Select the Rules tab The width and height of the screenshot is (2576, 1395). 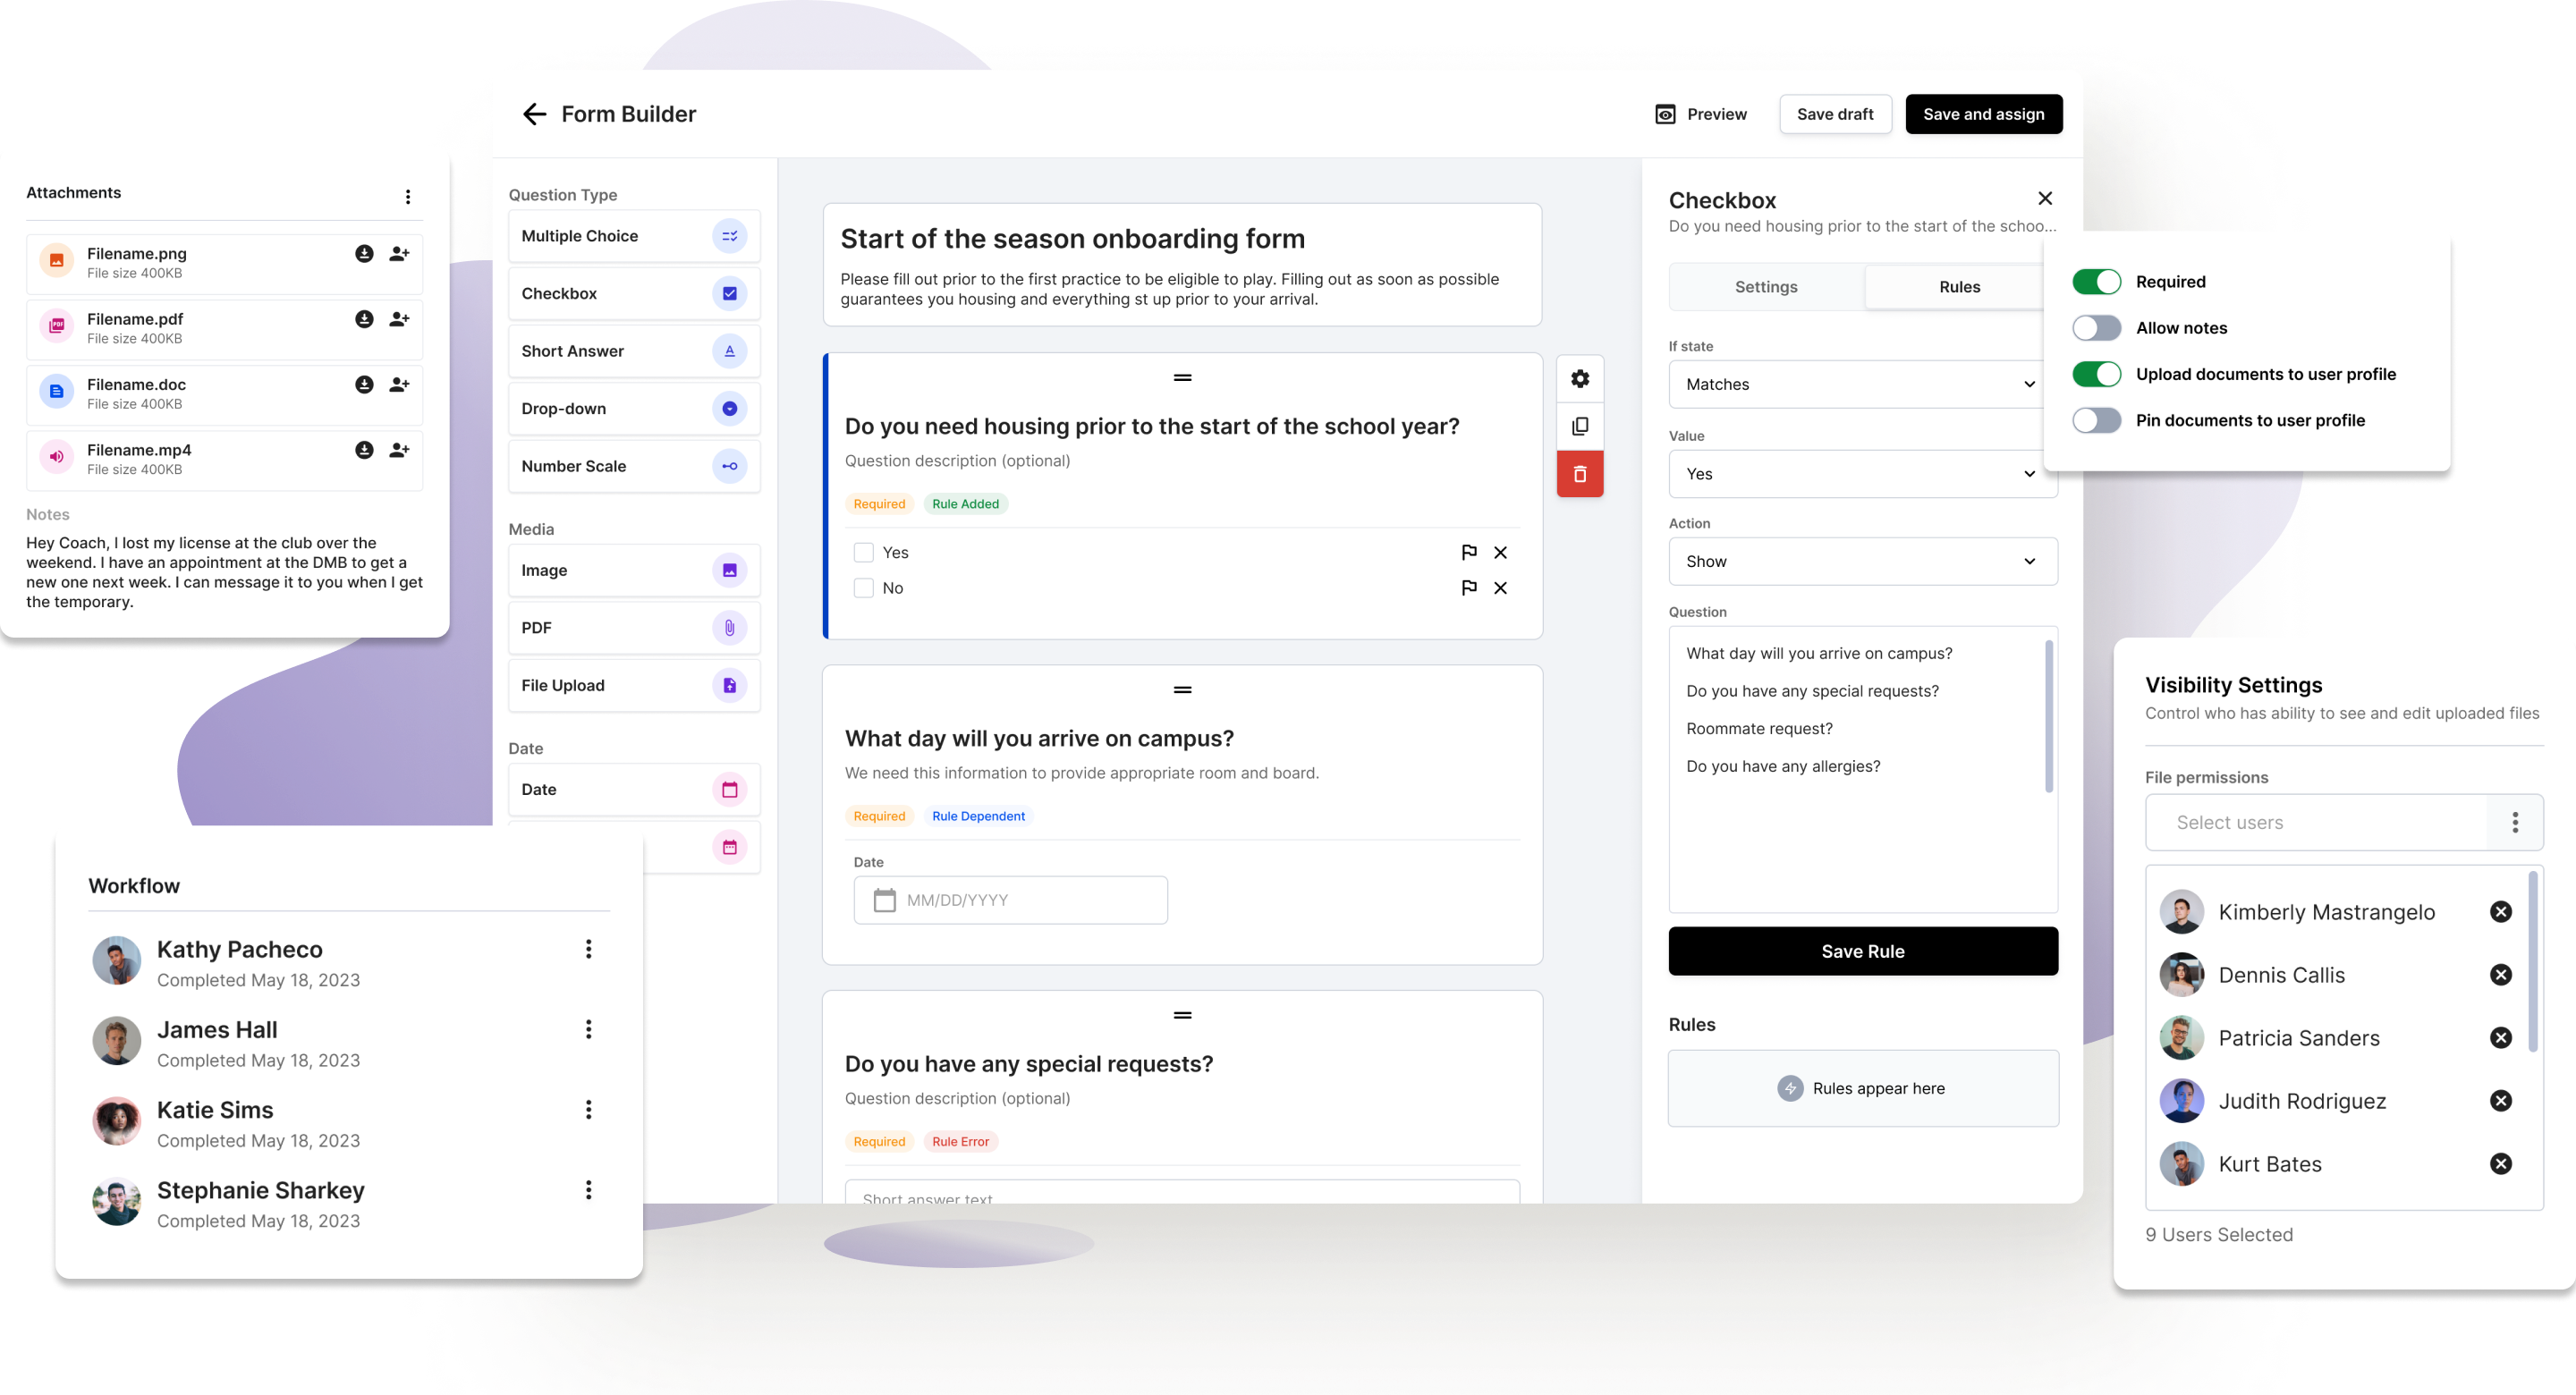1958,287
